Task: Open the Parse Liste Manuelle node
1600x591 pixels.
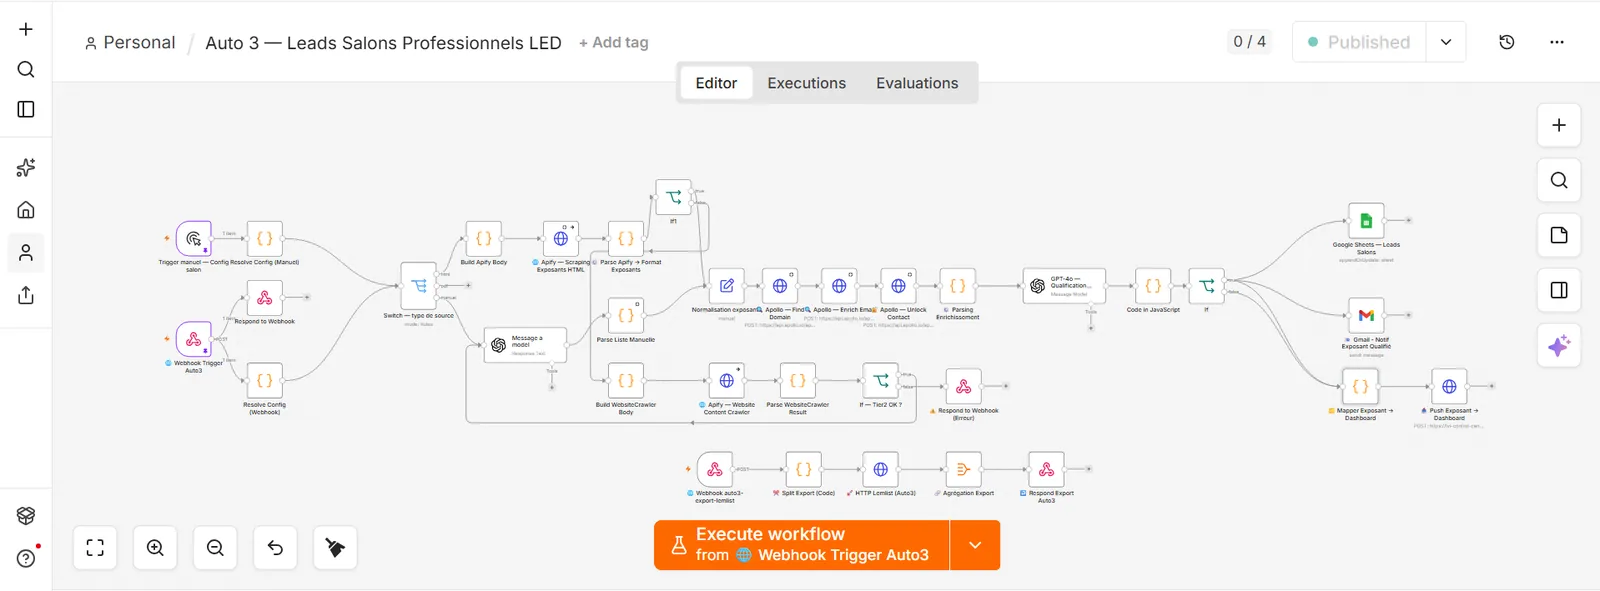Action: pos(626,316)
